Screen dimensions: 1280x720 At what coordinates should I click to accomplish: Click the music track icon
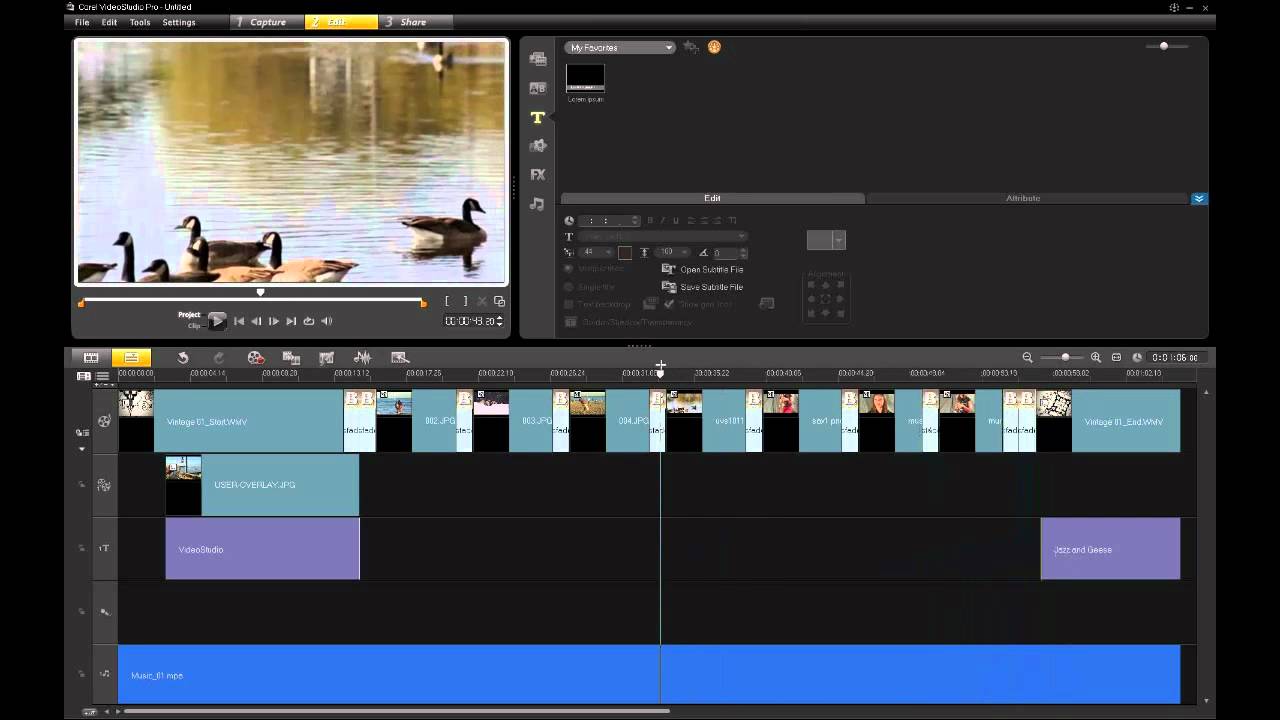[104, 674]
